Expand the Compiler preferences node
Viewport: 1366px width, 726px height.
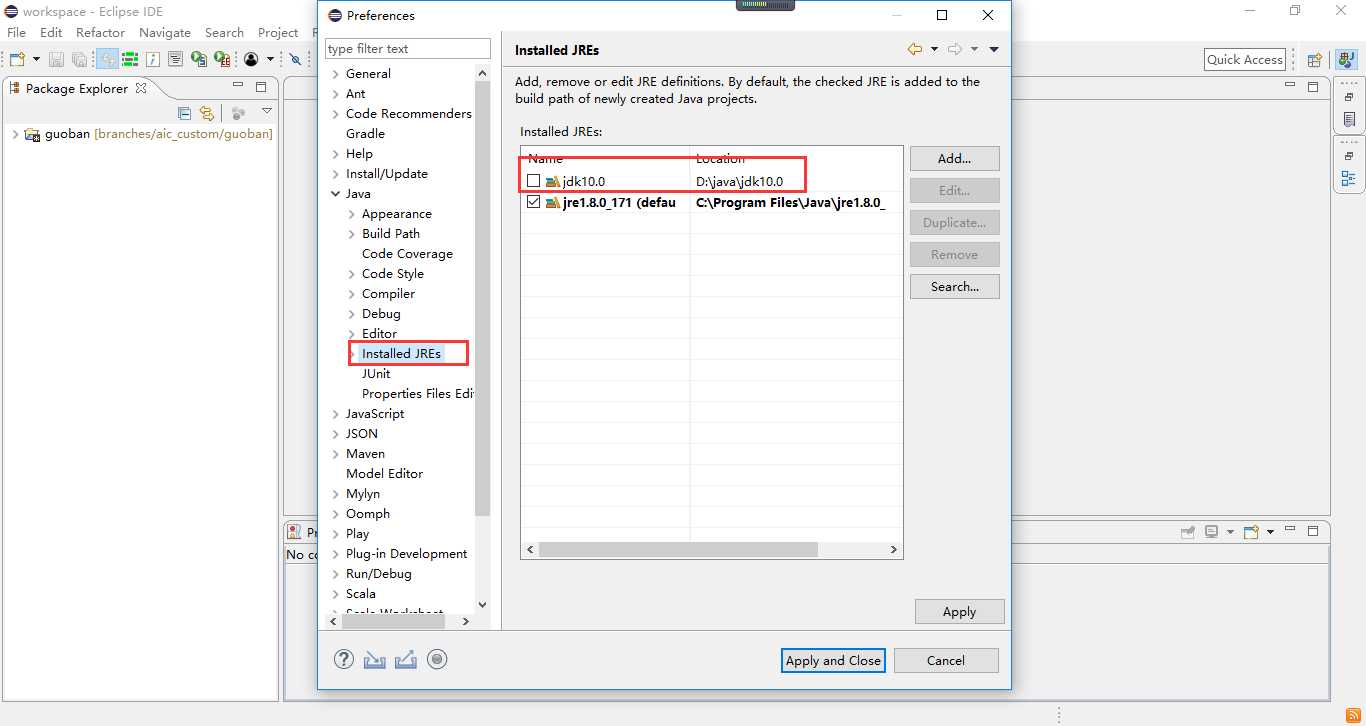[x=352, y=294]
